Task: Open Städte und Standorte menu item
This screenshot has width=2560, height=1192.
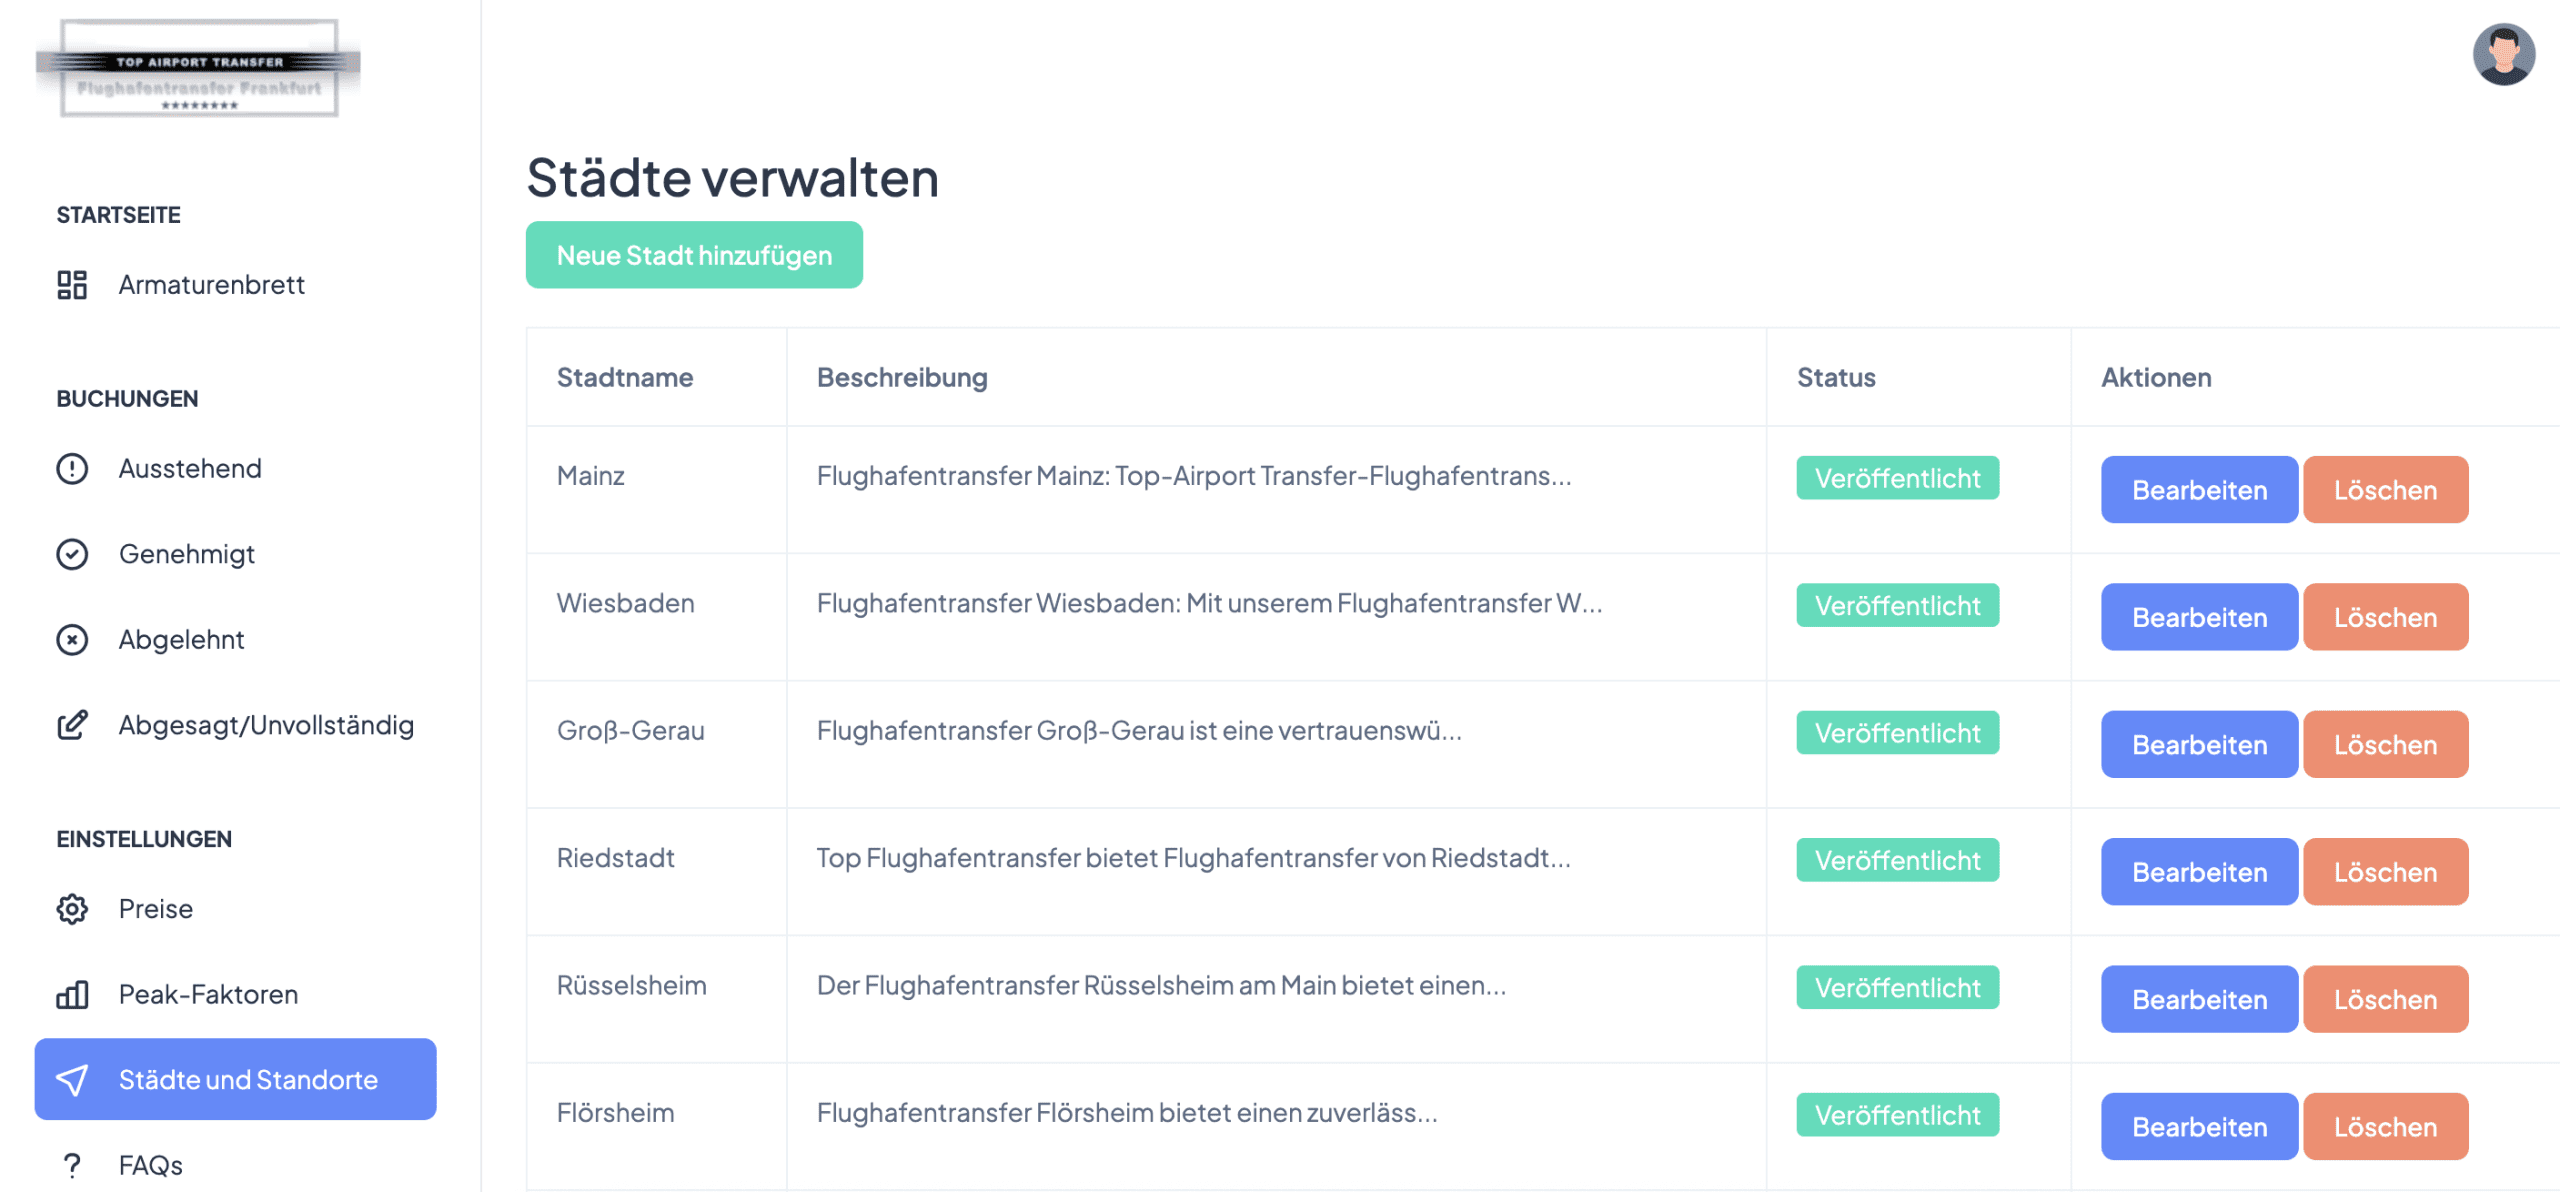Action: pos(247,1080)
